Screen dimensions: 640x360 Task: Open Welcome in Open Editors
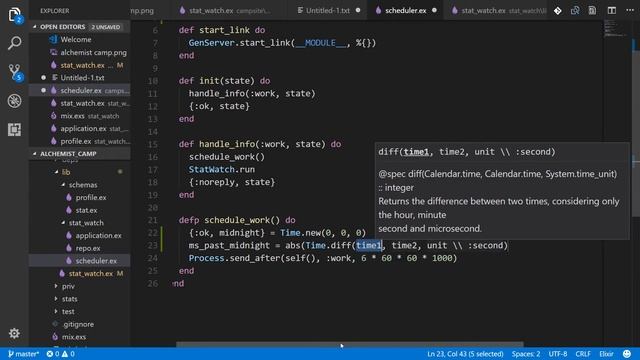[x=80, y=40]
